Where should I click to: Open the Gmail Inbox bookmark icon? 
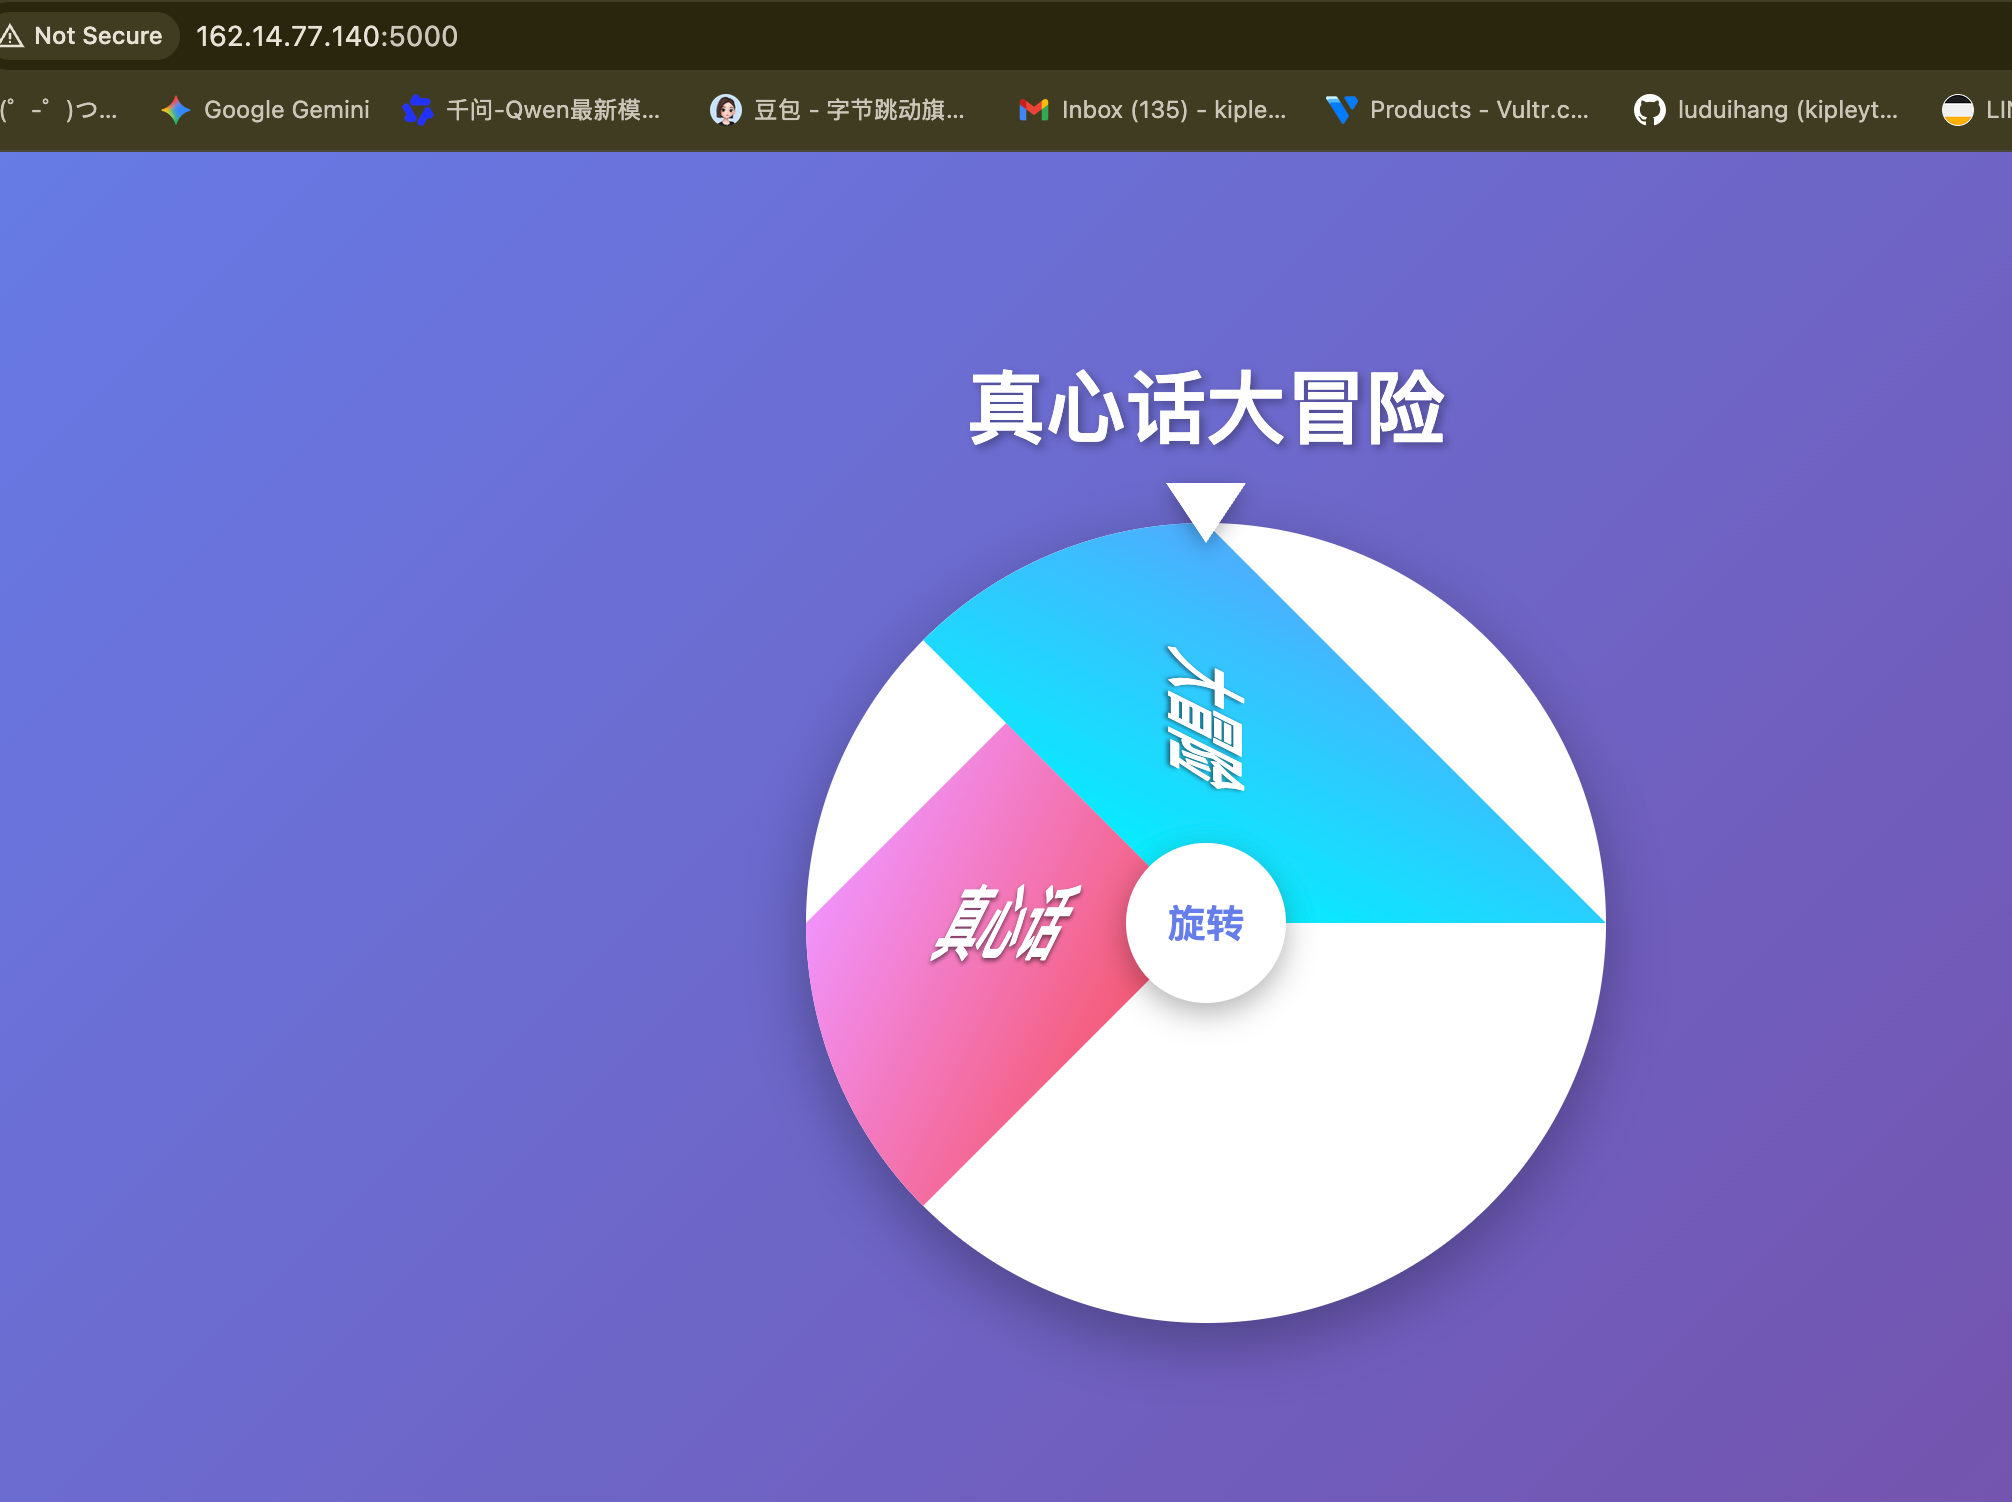pyautogui.click(x=1033, y=110)
